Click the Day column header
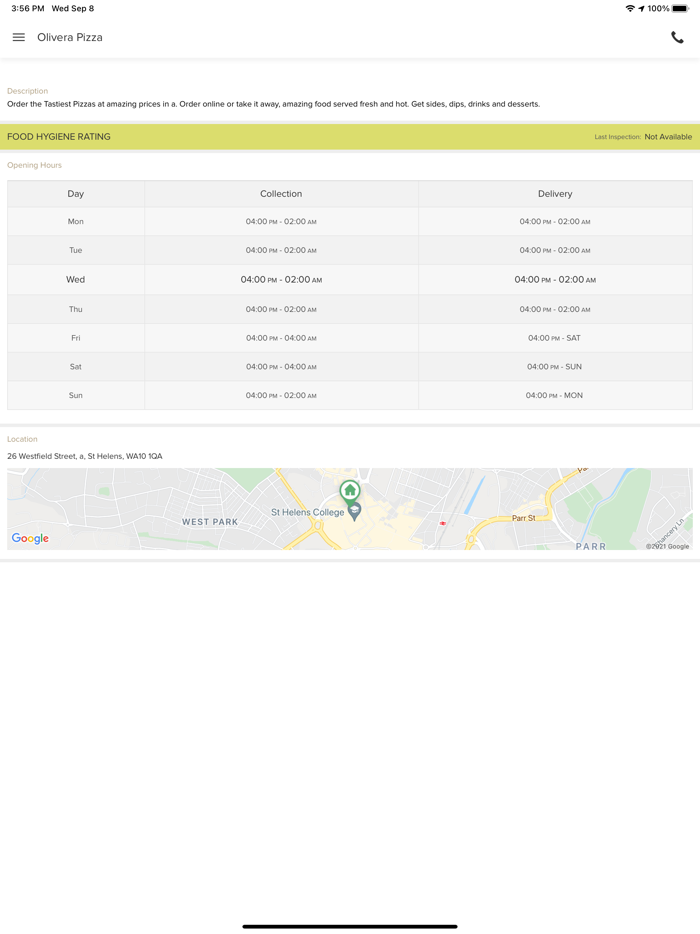This screenshot has width=700, height=934. tap(76, 194)
